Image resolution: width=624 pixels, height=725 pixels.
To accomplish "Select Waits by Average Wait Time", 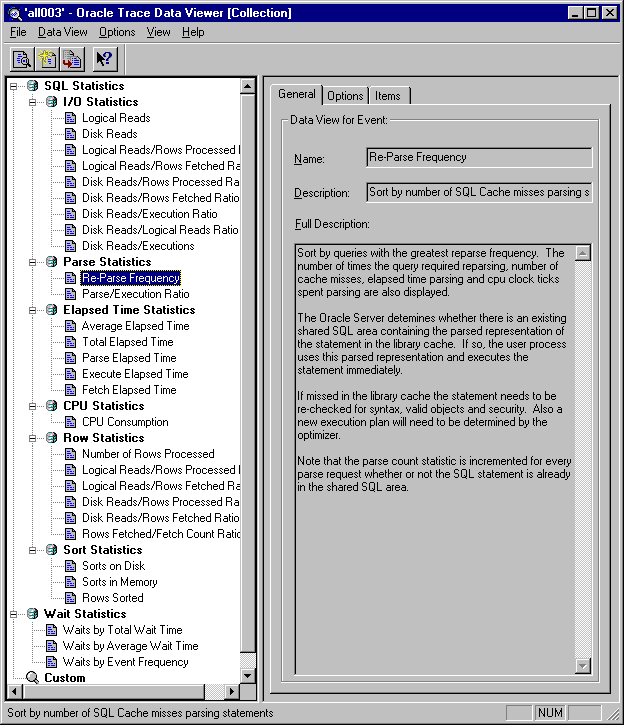I will pyautogui.click(x=130, y=645).
